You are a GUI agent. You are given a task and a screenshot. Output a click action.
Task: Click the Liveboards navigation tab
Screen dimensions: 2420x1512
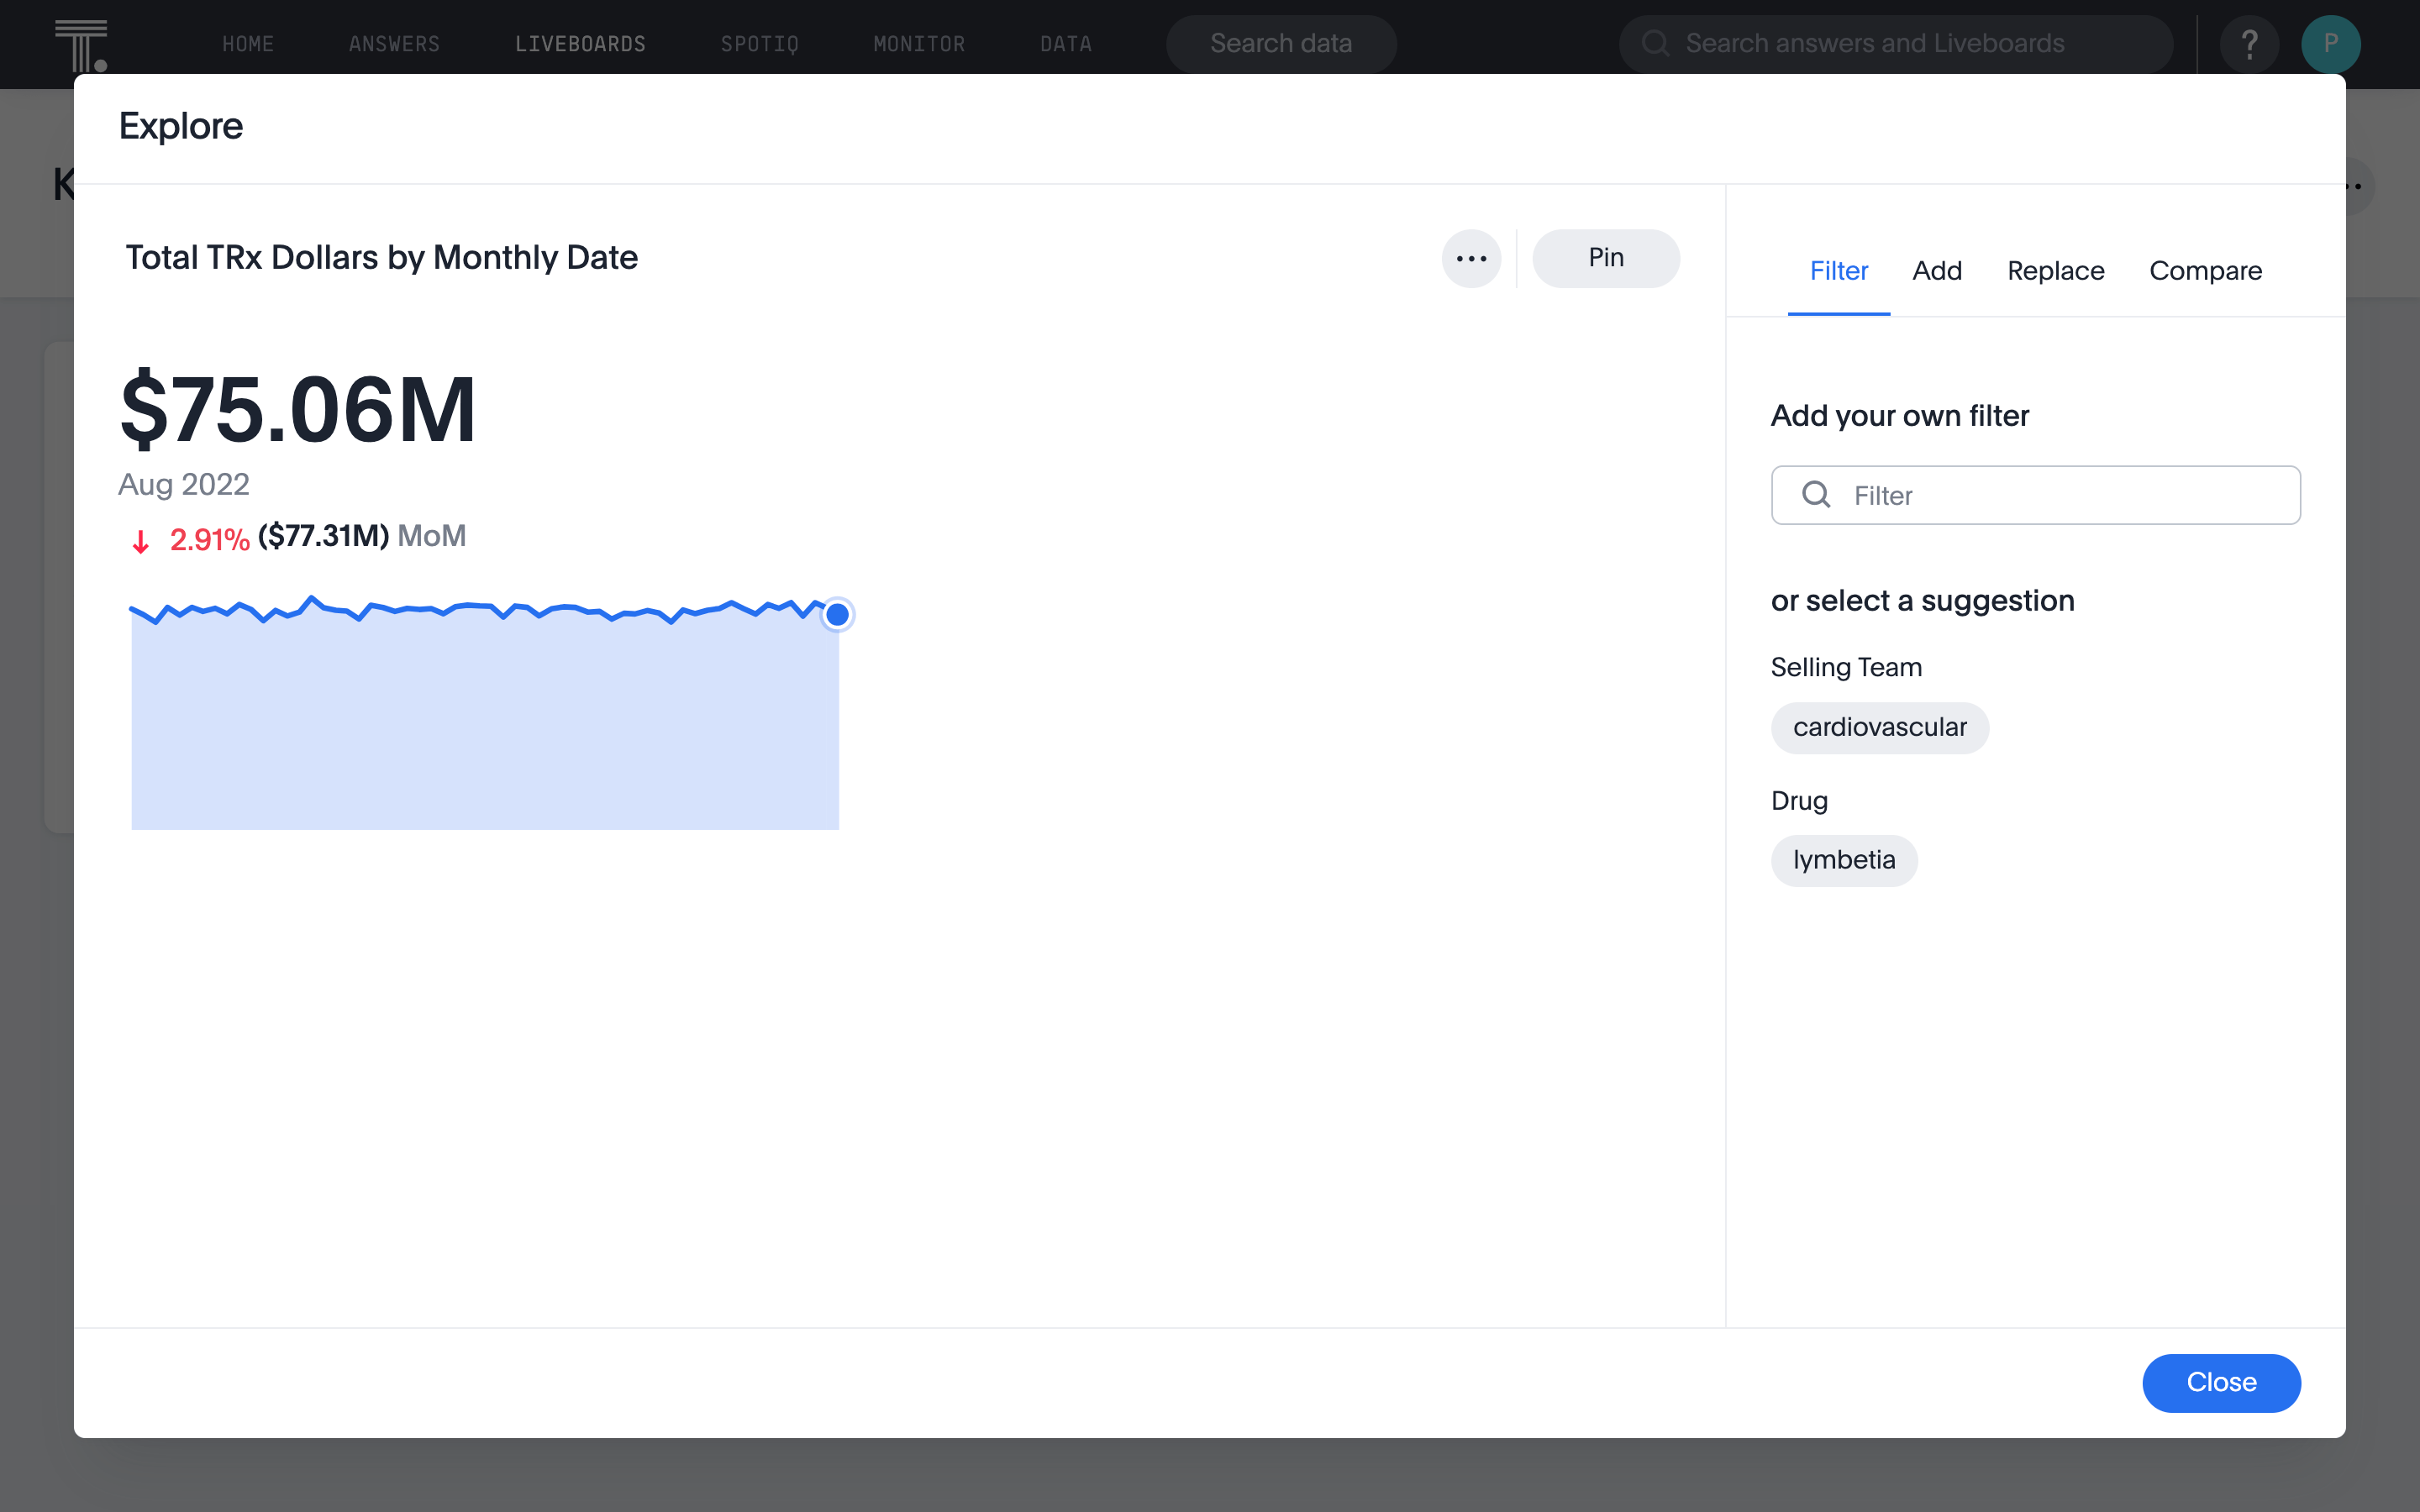tap(580, 44)
